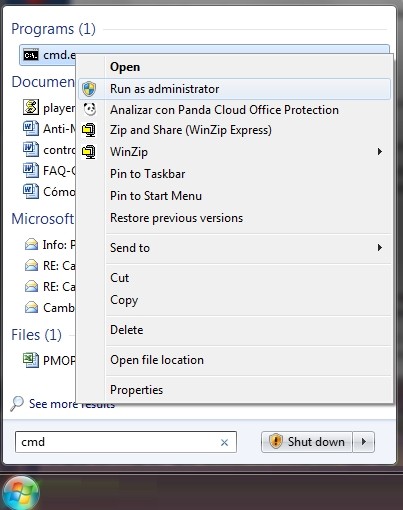The image size is (403, 510).
Task: Click the Shut down button
Action: click(307, 442)
